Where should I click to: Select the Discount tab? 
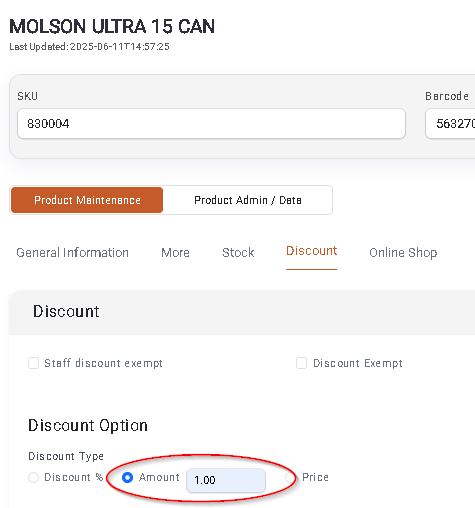click(311, 251)
